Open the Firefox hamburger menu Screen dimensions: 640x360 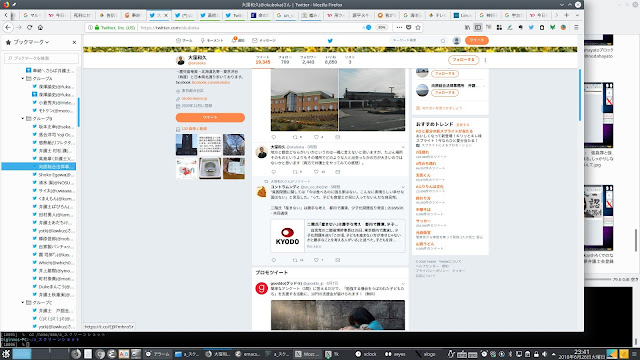click(576, 27)
